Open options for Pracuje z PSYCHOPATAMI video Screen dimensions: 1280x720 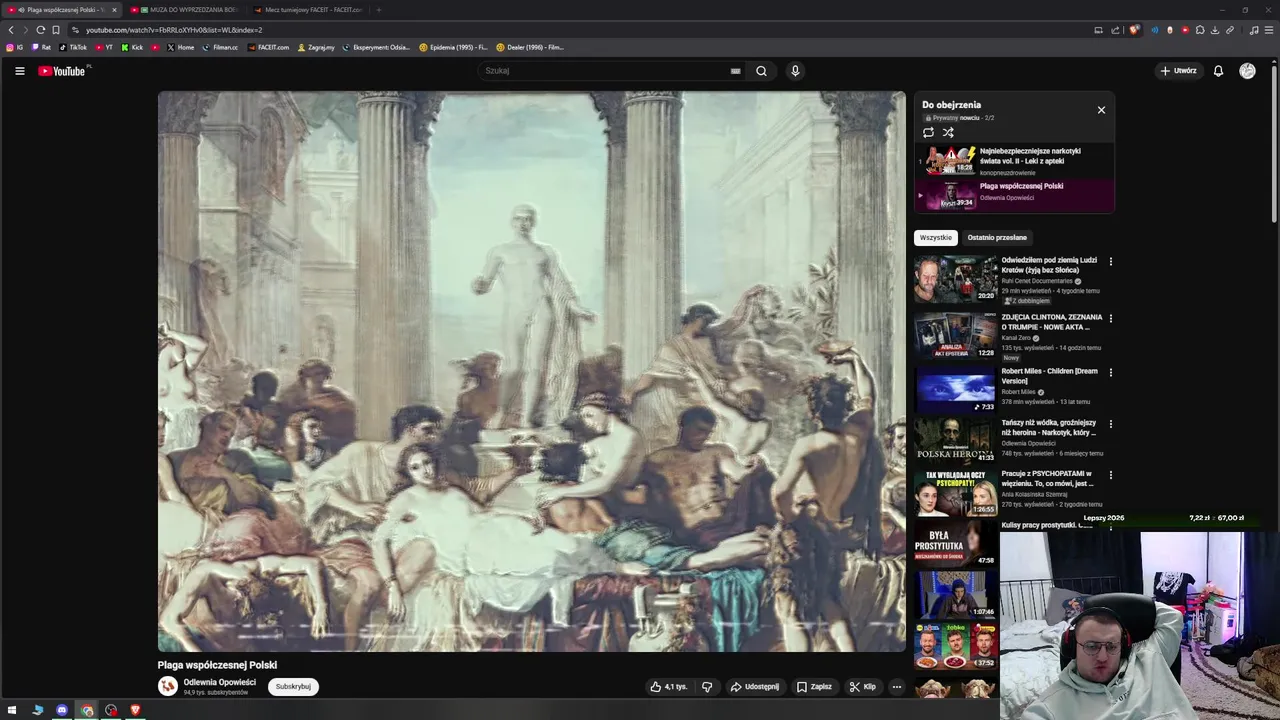point(1110,475)
